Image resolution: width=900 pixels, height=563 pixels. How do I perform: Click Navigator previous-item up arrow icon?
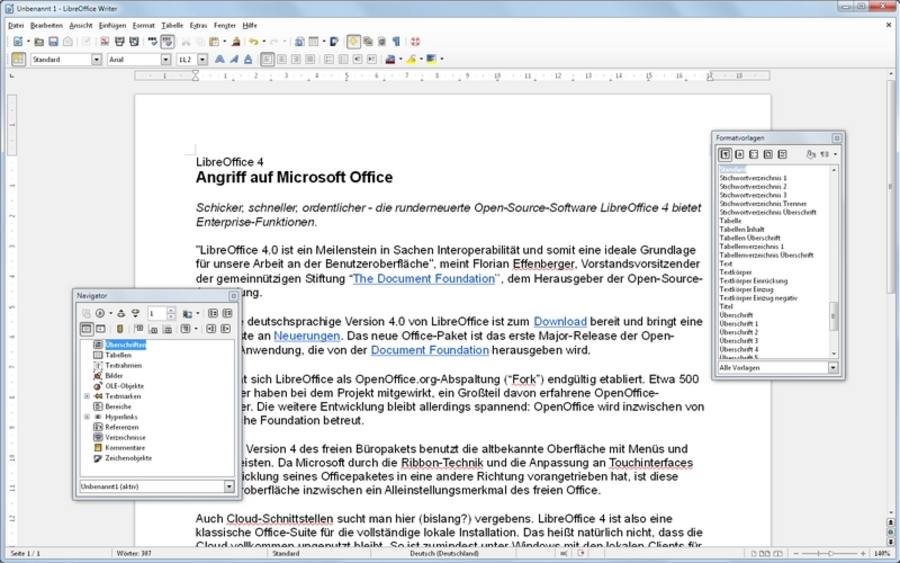(x=121, y=313)
